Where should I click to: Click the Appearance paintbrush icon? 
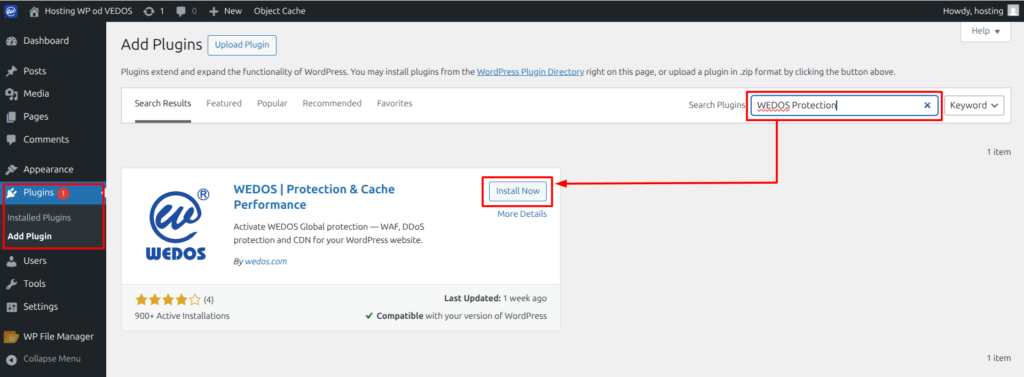pos(11,169)
